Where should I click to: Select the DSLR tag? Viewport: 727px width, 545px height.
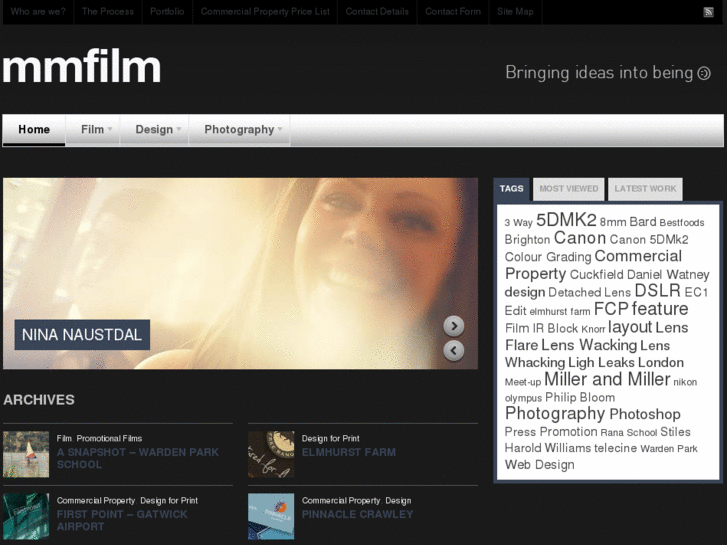point(657,290)
